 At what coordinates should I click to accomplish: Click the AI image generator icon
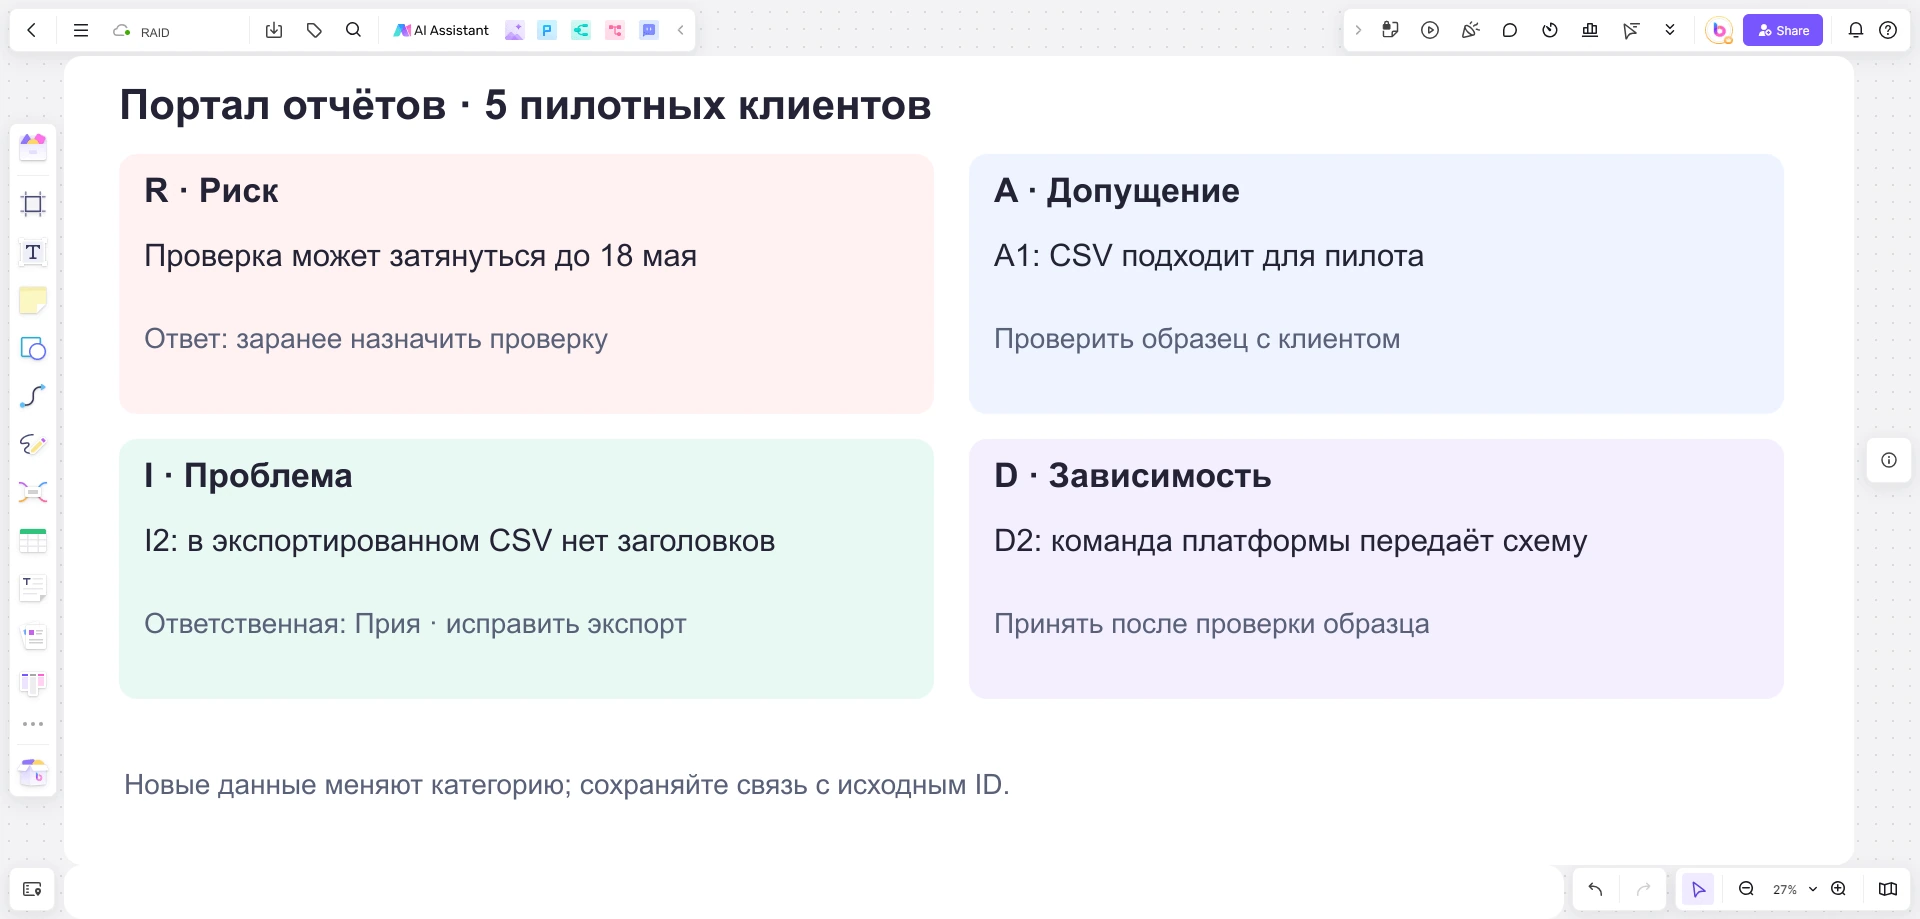(x=514, y=30)
